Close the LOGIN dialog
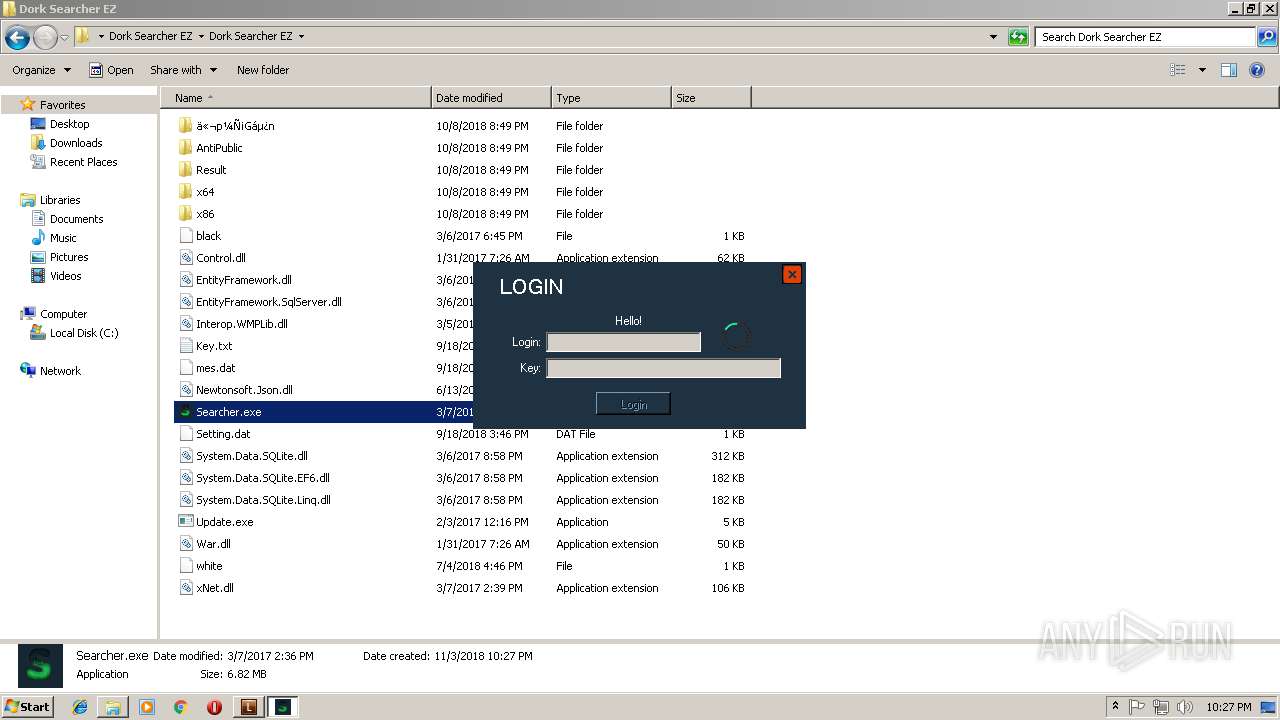Screen dimensions: 1280x720 792,274
